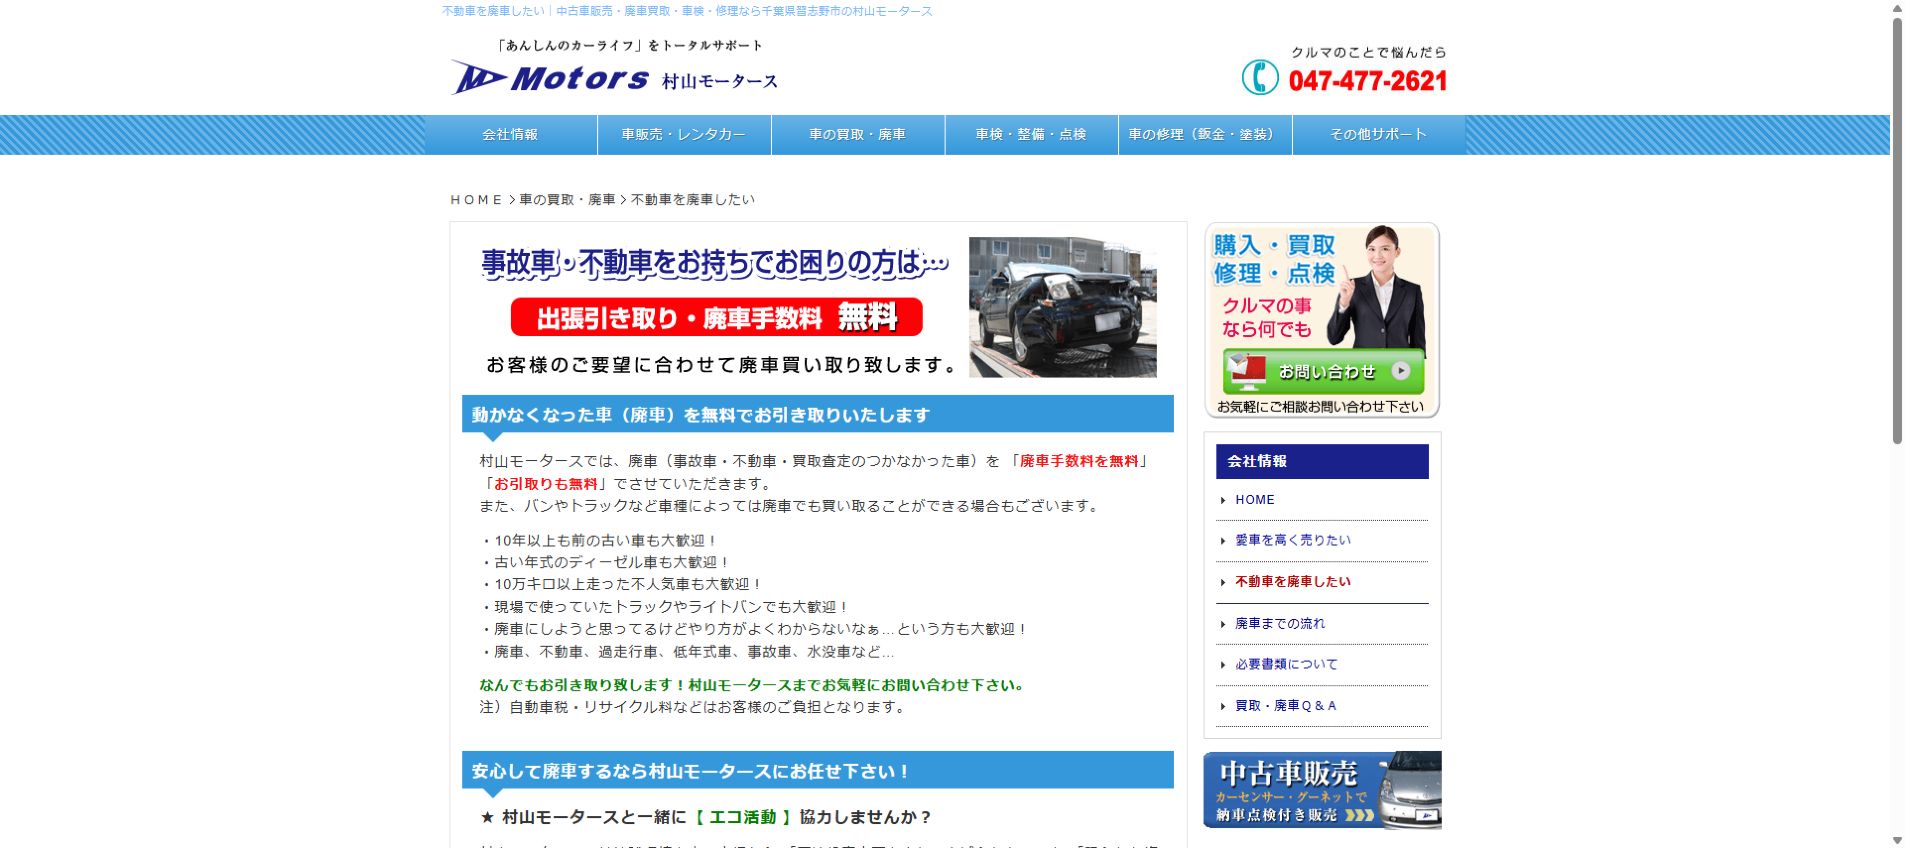Viewport: 1905px width, 848px height.
Task: Click the phone number 047-477-2621
Action: tap(1368, 81)
